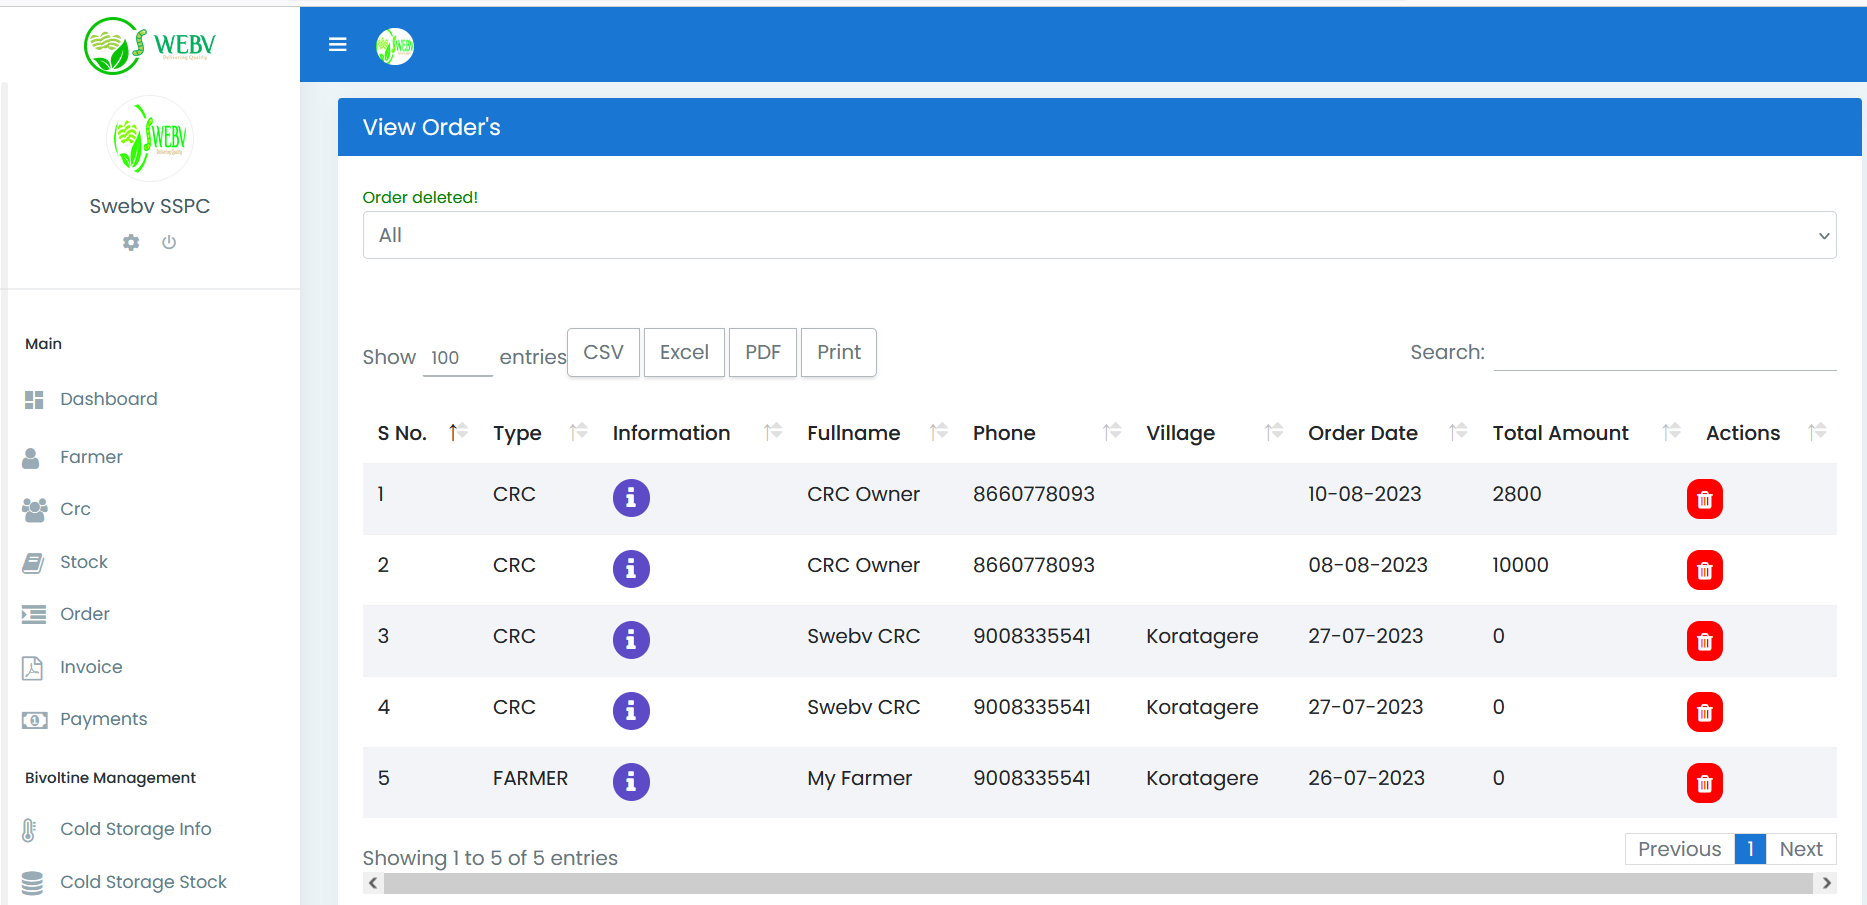Open the All filter dropdown
This screenshot has height=905, width=1867.
(1098, 235)
